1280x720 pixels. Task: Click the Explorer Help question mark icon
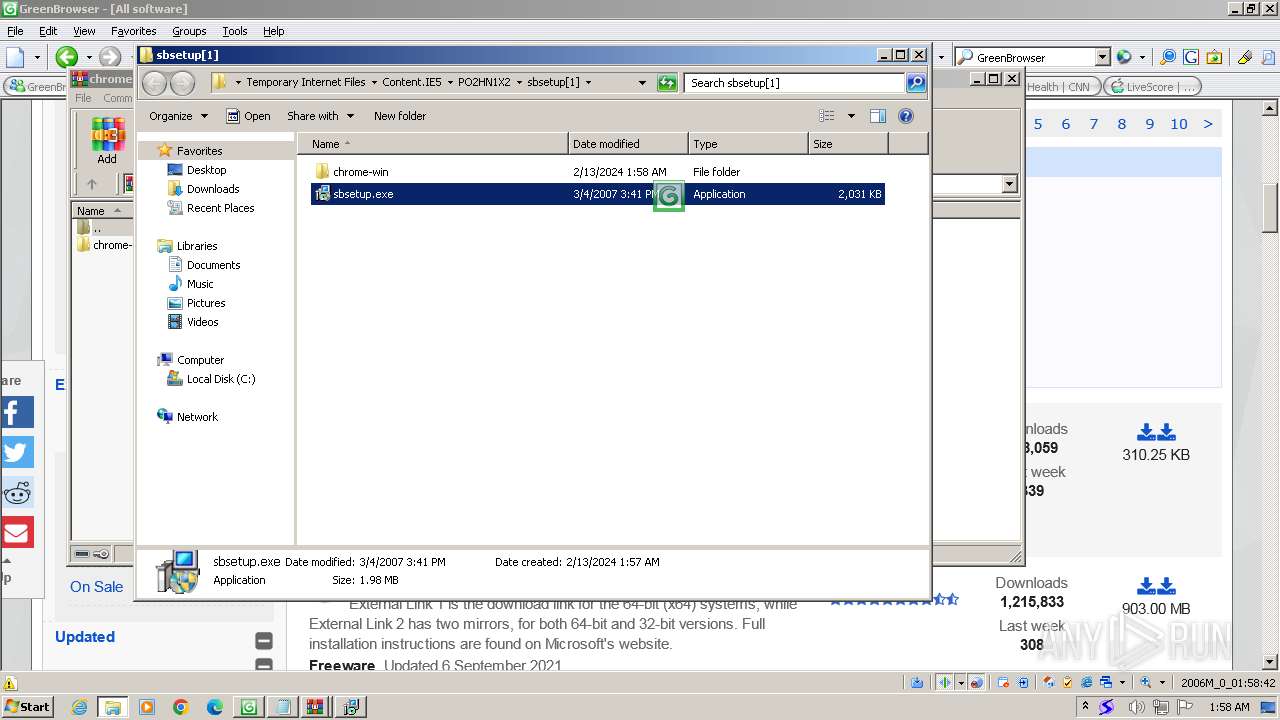click(x=906, y=116)
